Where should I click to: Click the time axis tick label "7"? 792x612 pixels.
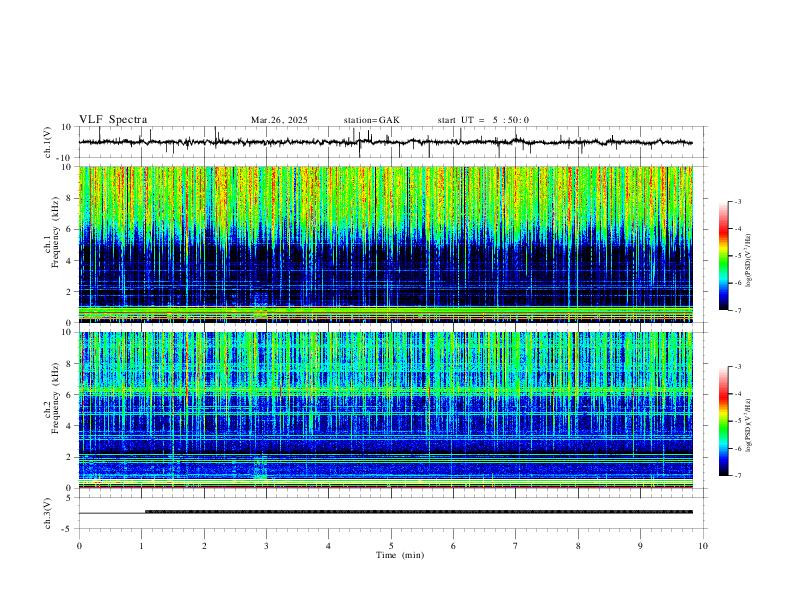[516, 546]
